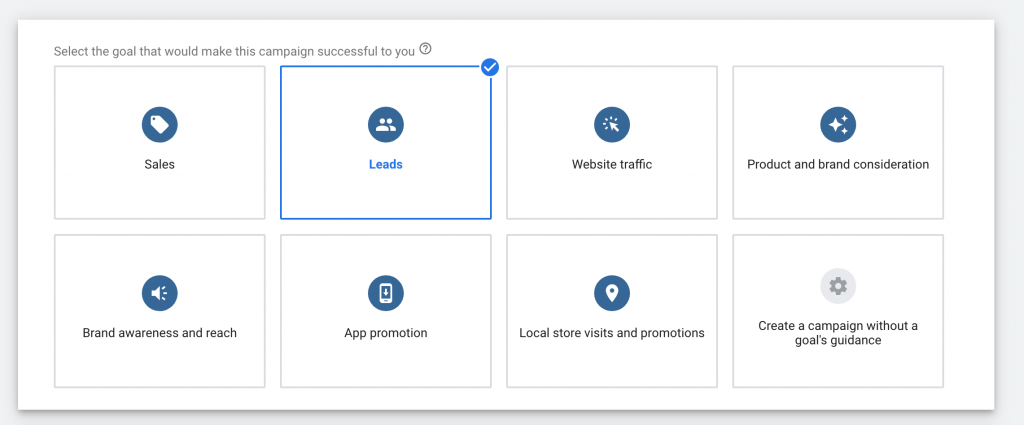Select the Sales goal label

click(159, 165)
